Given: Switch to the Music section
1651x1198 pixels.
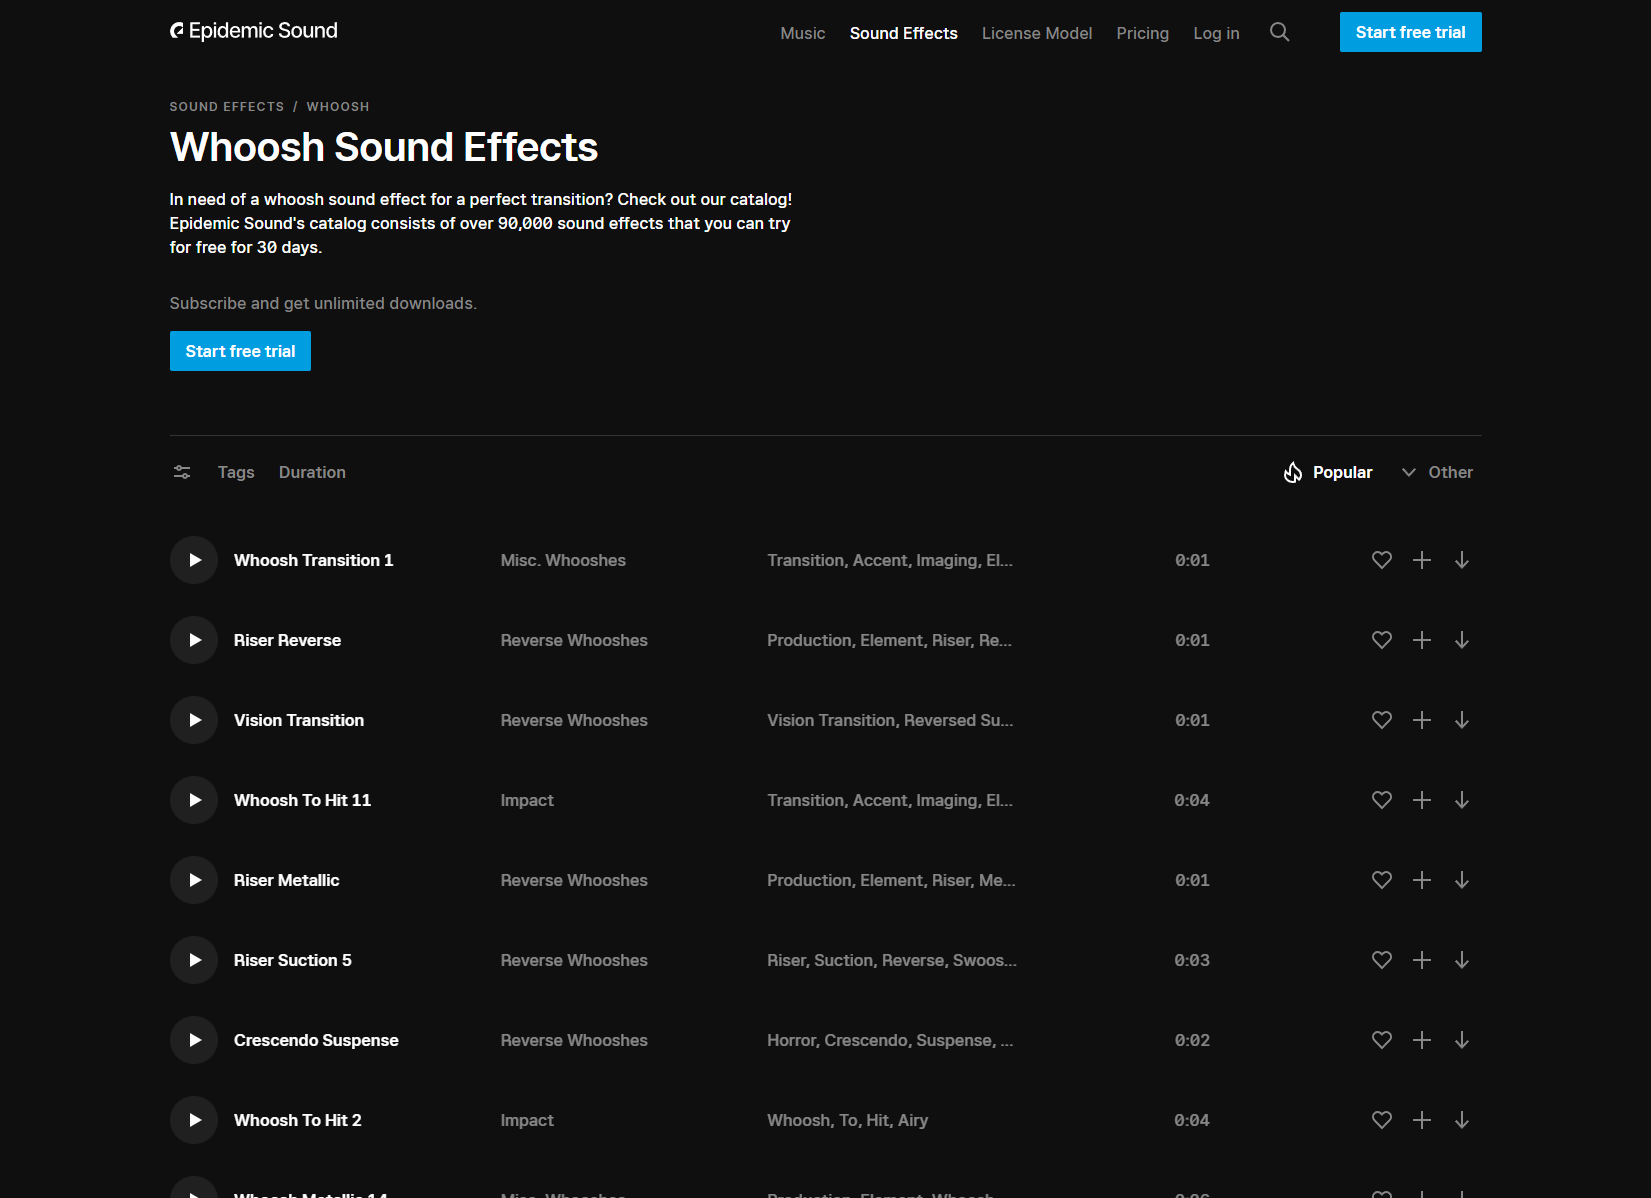Looking at the screenshot, I should [802, 32].
